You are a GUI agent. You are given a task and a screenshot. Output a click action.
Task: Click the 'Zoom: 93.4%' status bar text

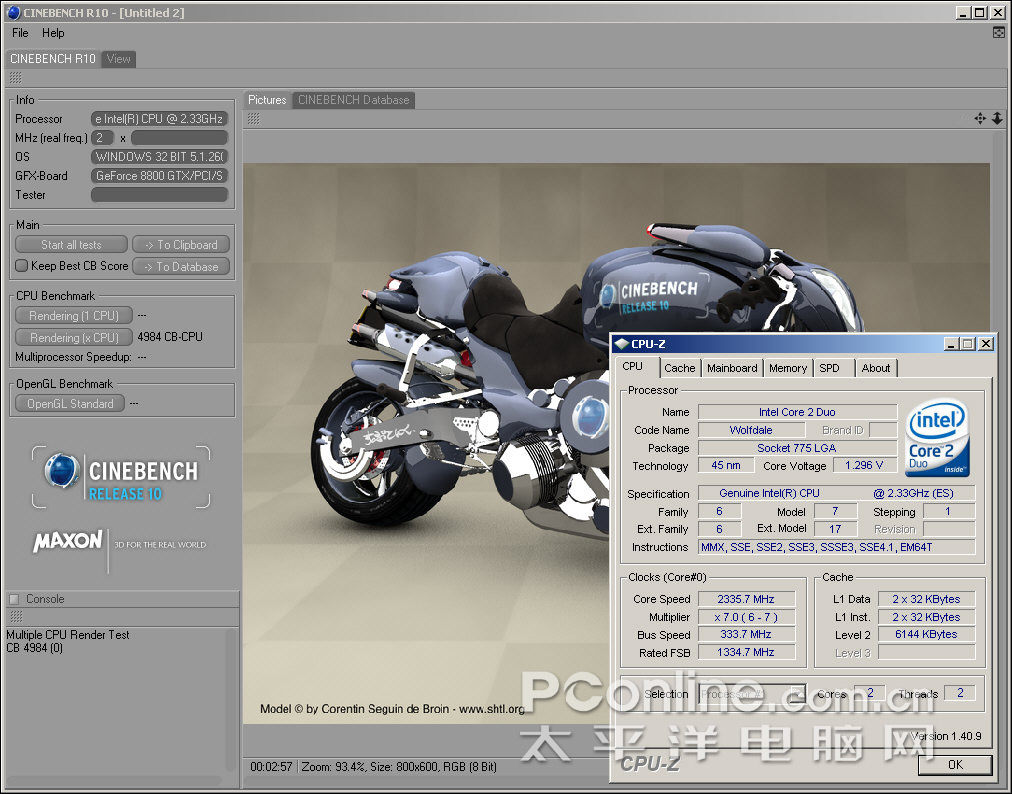(x=333, y=767)
